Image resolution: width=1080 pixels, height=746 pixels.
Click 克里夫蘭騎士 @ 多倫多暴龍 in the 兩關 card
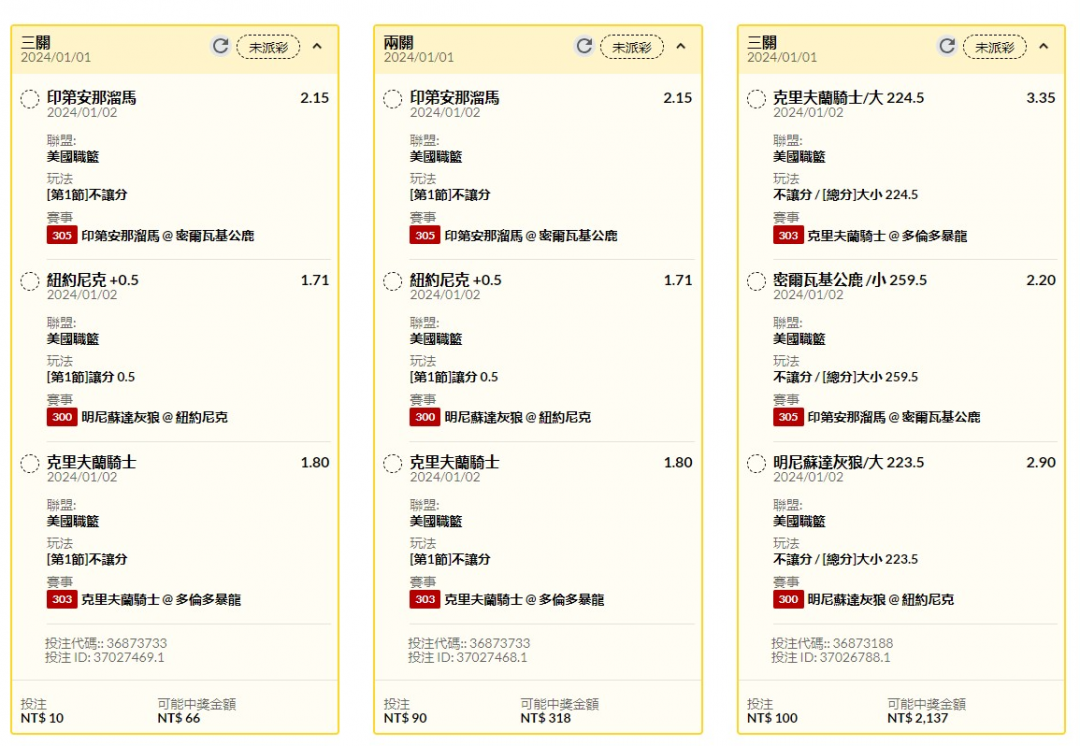524,600
